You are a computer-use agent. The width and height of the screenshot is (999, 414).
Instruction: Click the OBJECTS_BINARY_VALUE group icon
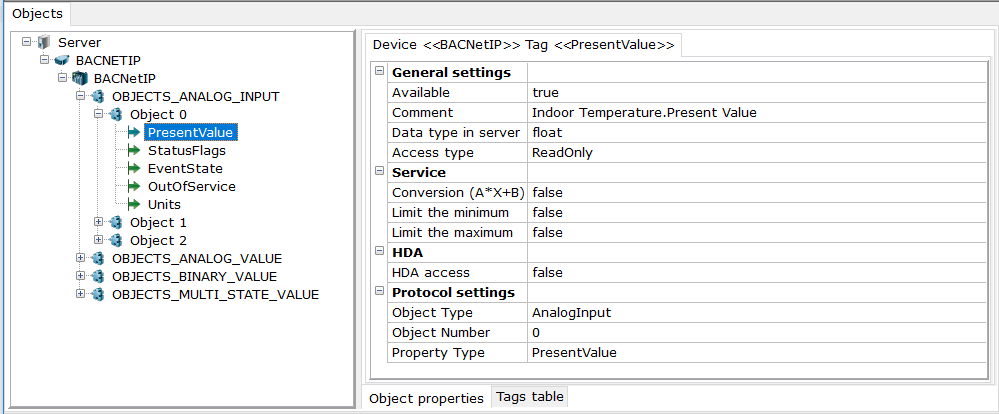pos(97,276)
